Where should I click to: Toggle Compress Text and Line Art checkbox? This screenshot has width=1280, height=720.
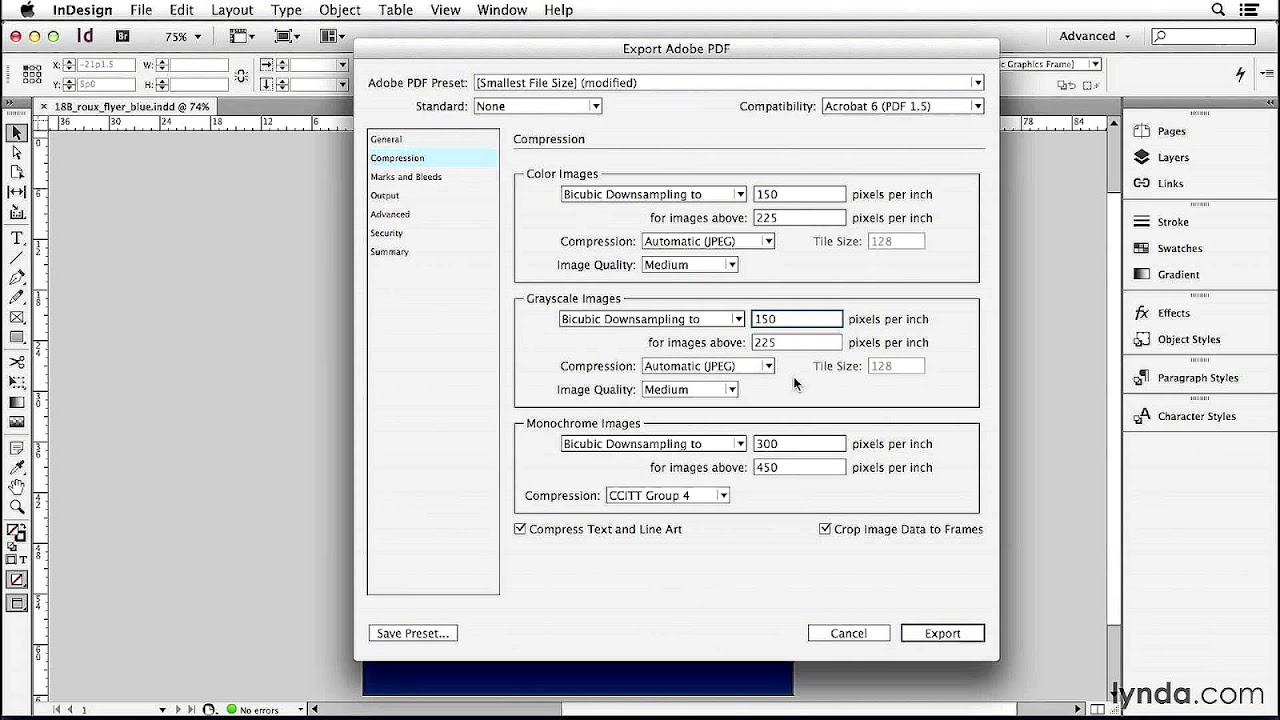pos(520,529)
